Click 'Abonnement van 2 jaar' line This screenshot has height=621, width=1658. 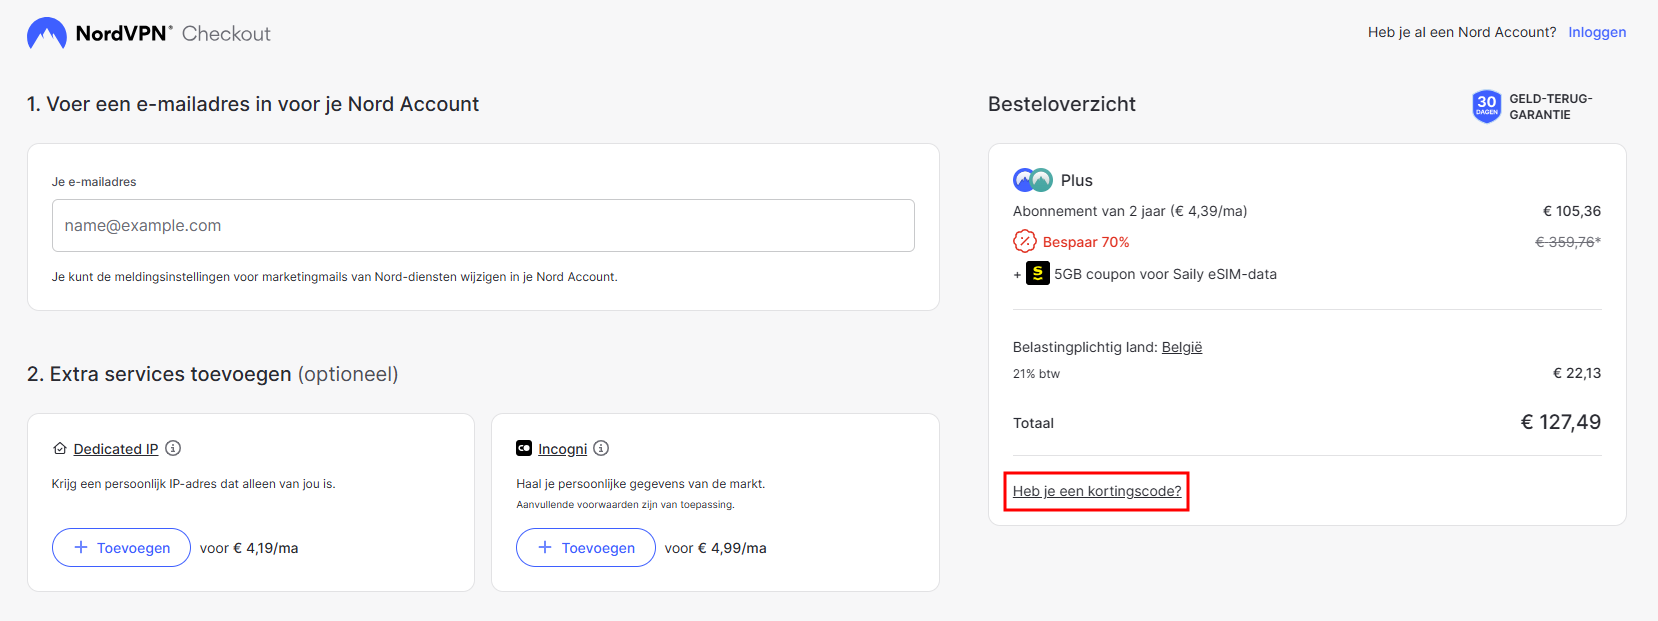coord(1130,211)
